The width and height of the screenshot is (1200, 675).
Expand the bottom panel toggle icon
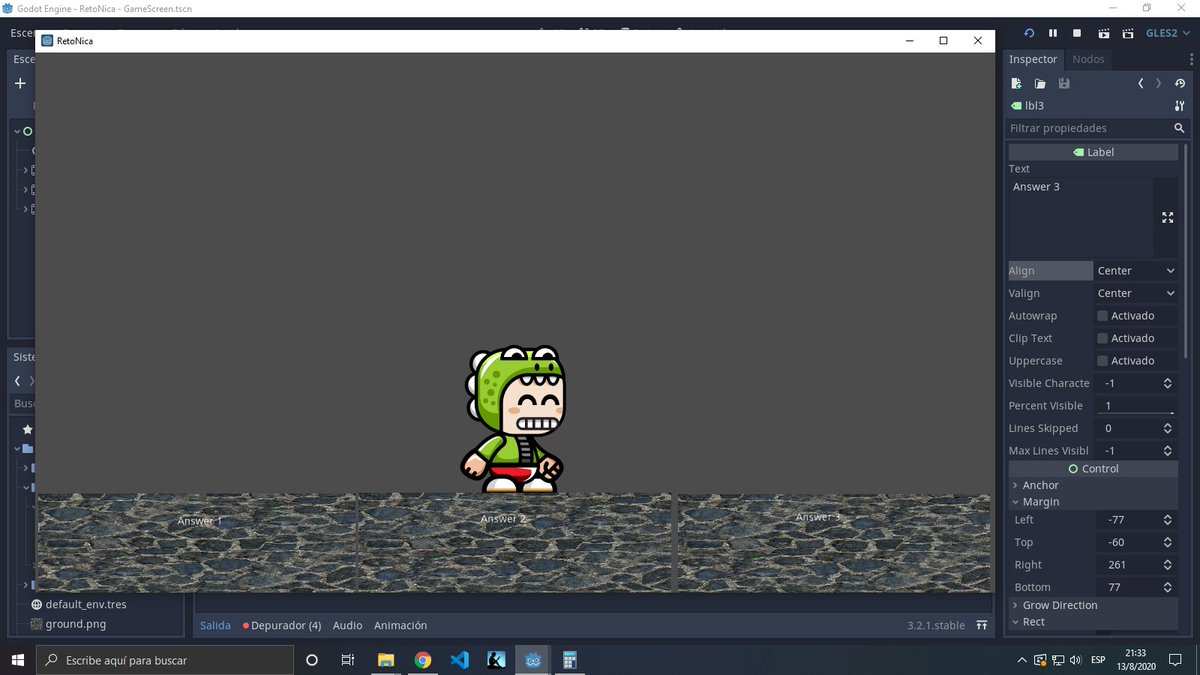[x=982, y=625]
